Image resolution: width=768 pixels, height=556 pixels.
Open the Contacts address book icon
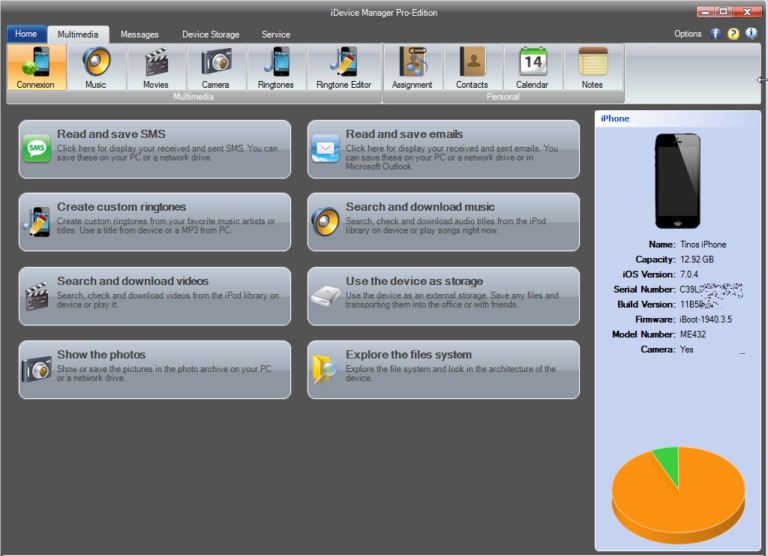[x=473, y=67]
